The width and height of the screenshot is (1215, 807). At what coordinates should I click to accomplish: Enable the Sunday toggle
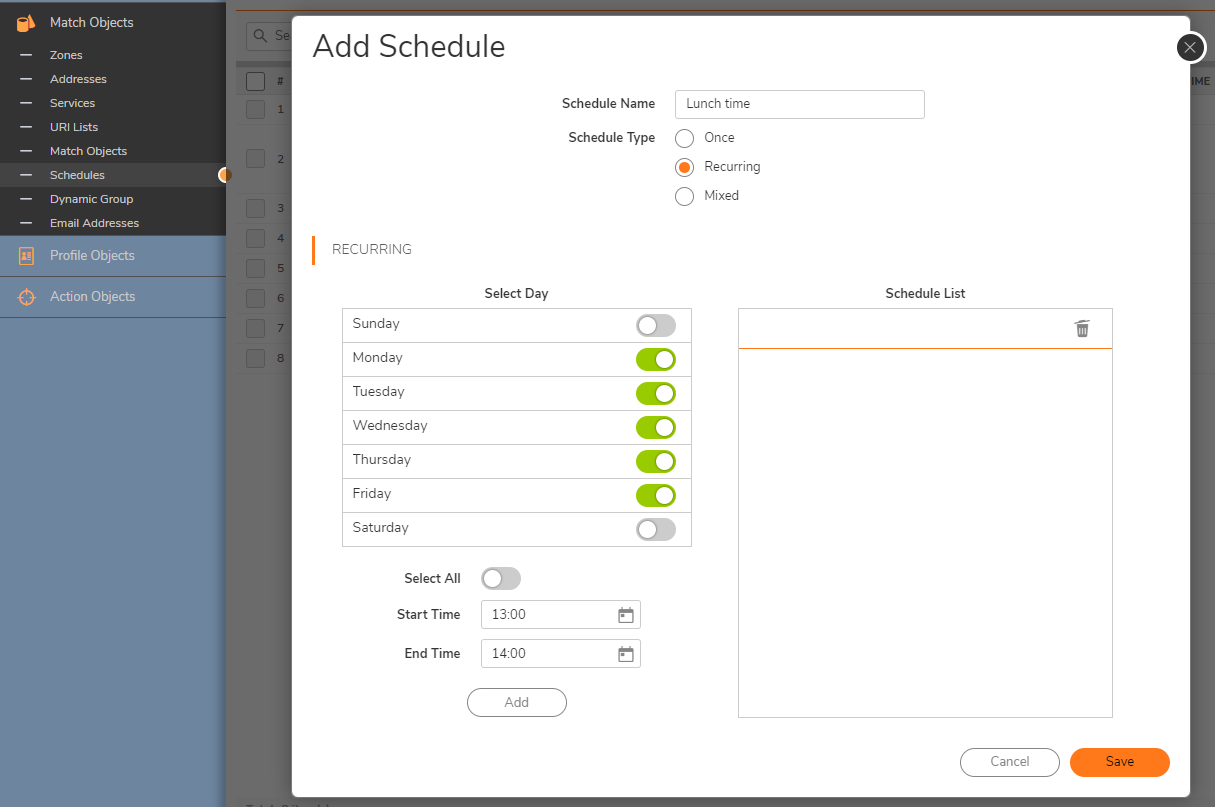click(655, 325)
